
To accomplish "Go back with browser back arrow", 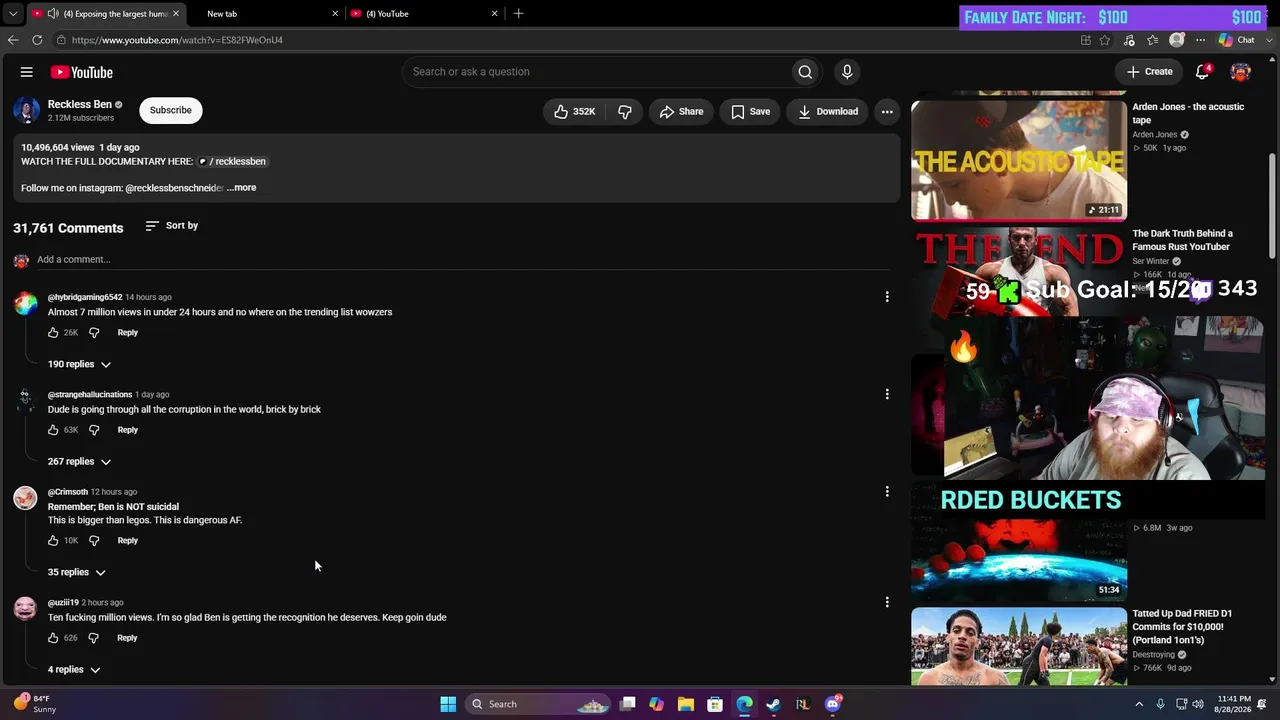I will [13, 40].
